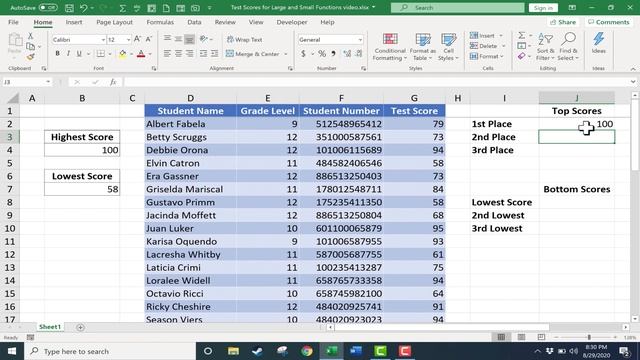The image size is (640, 360).
Task: Select cell containing Debbie Orona
Action: pos(190,150)
